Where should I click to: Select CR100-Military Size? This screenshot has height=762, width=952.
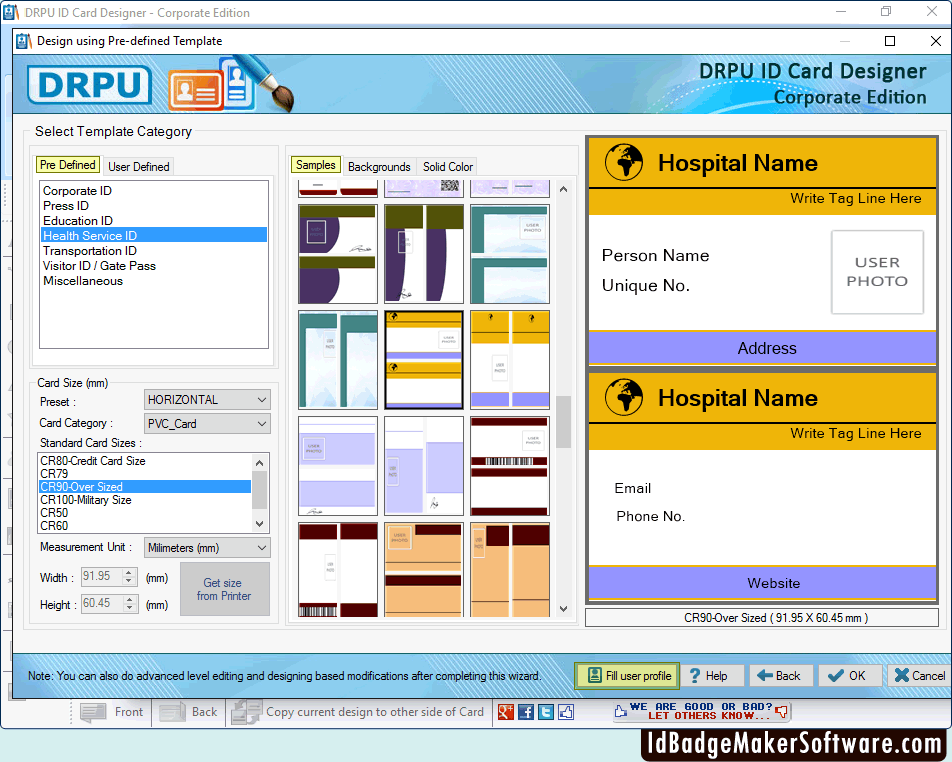(x=144, y=500)
